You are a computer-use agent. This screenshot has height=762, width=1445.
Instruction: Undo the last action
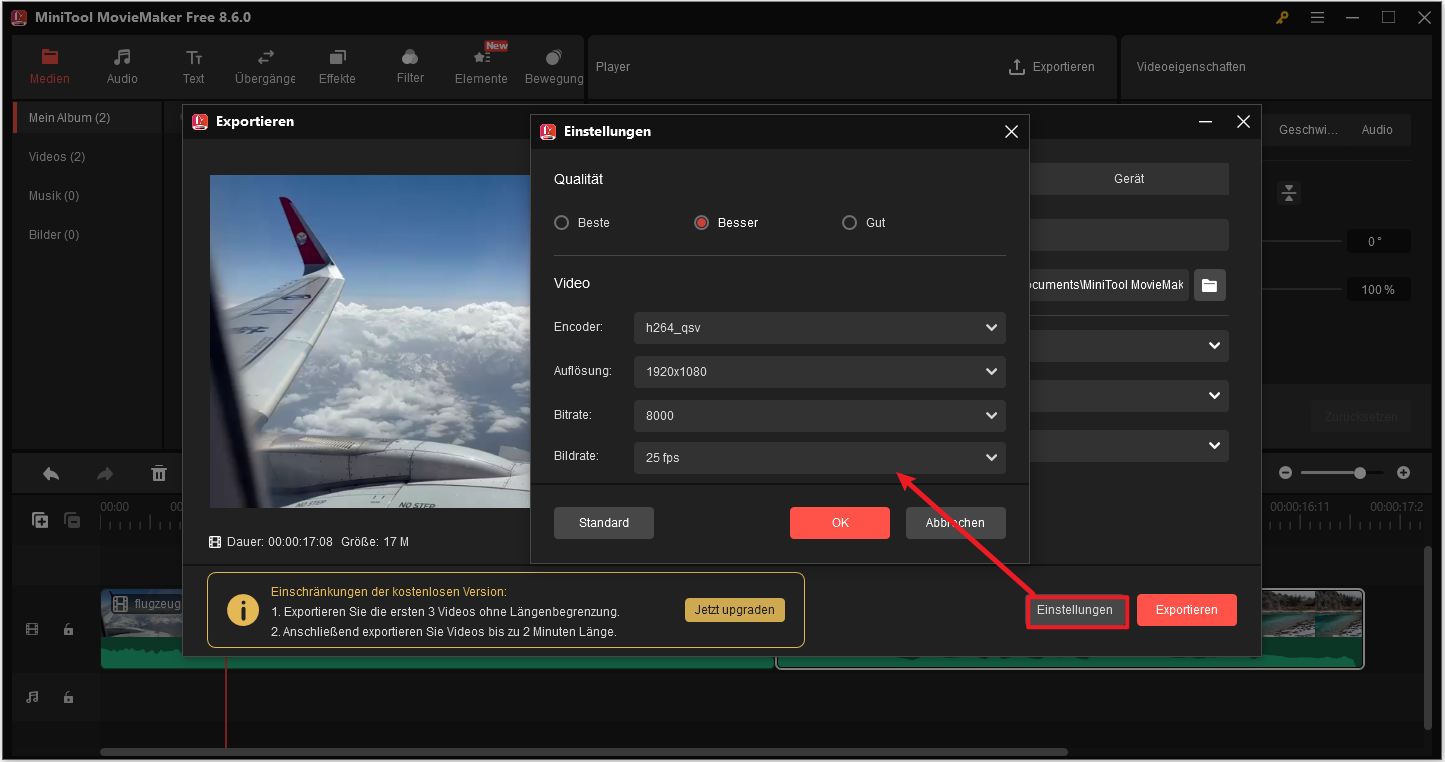50,472
